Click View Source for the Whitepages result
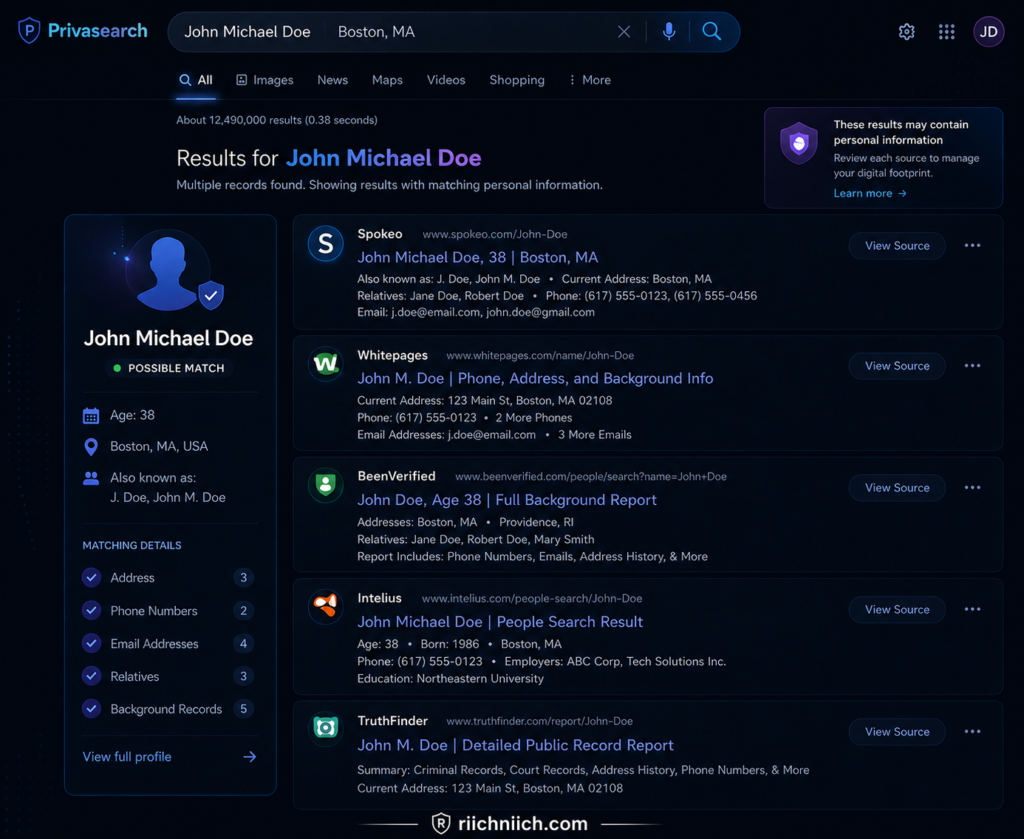The width and height of the screenshot is (1024, 839). pos(897,366)
